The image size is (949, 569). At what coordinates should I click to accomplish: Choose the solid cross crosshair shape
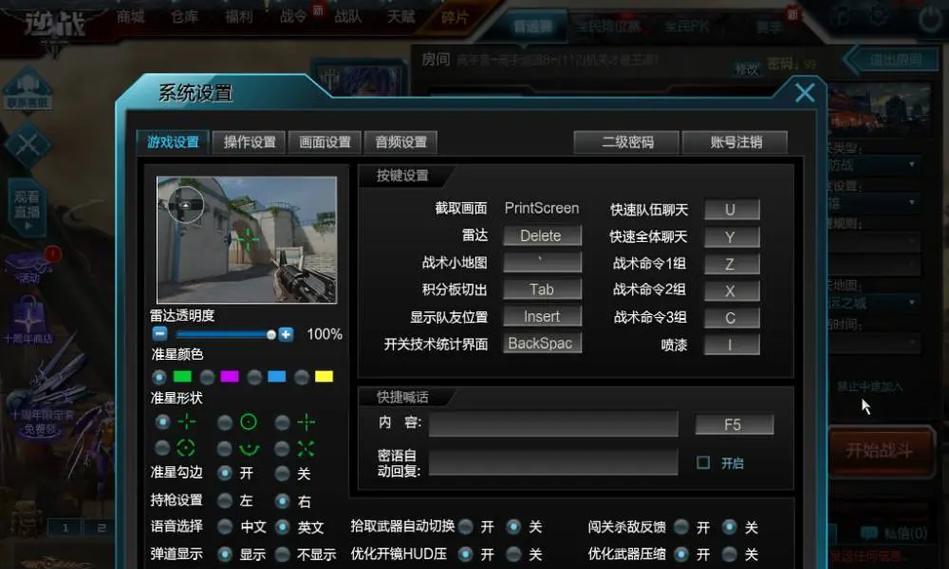282,423
